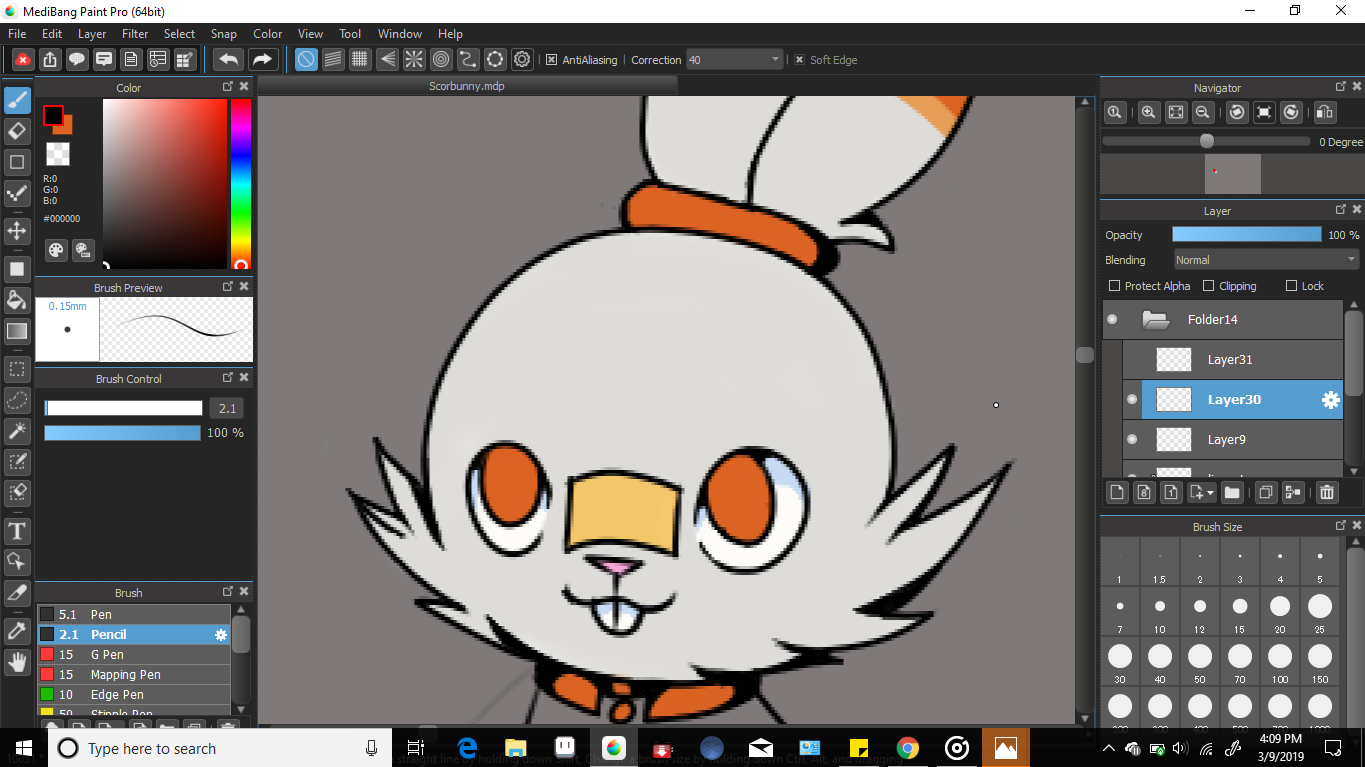Select the Move tool

click(17, 231)
